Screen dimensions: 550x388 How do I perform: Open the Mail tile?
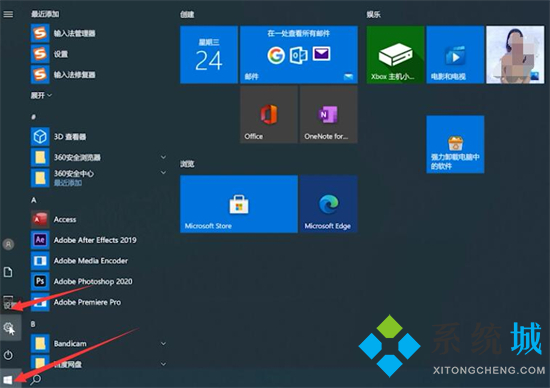[x=299, y=54]
